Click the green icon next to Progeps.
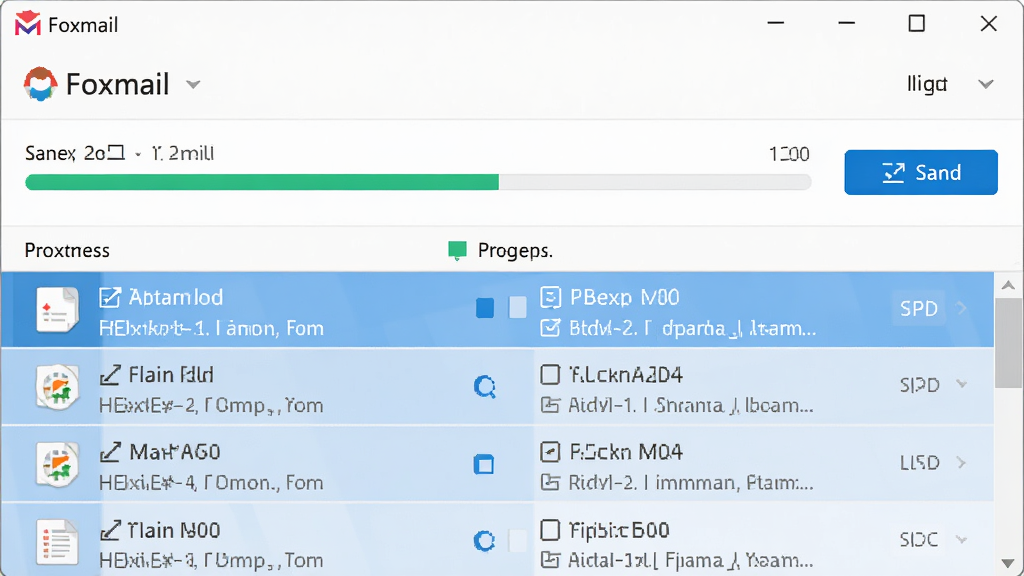 tap(457, 250)
